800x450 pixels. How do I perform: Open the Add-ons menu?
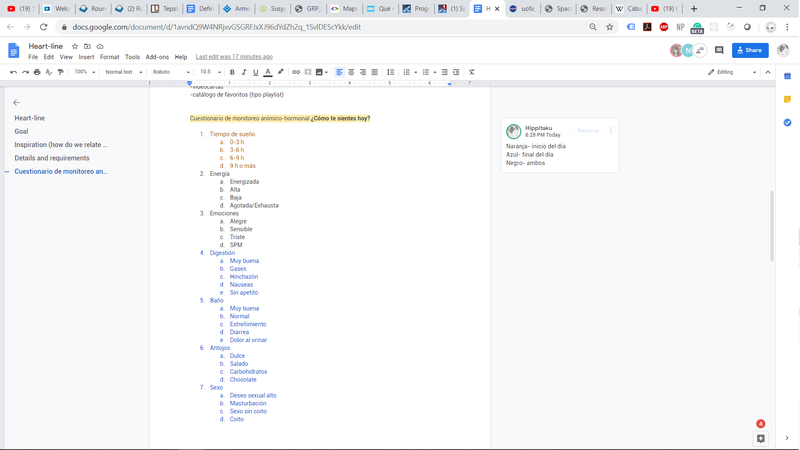pyautogui.click(x=157, y=57)
